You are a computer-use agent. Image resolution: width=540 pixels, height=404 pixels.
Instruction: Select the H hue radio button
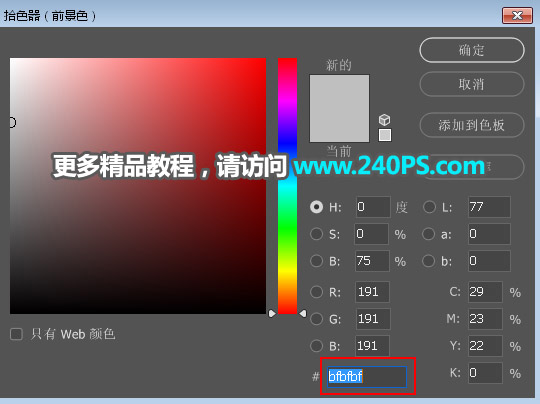pyautogui.click(x=316, y=207)
